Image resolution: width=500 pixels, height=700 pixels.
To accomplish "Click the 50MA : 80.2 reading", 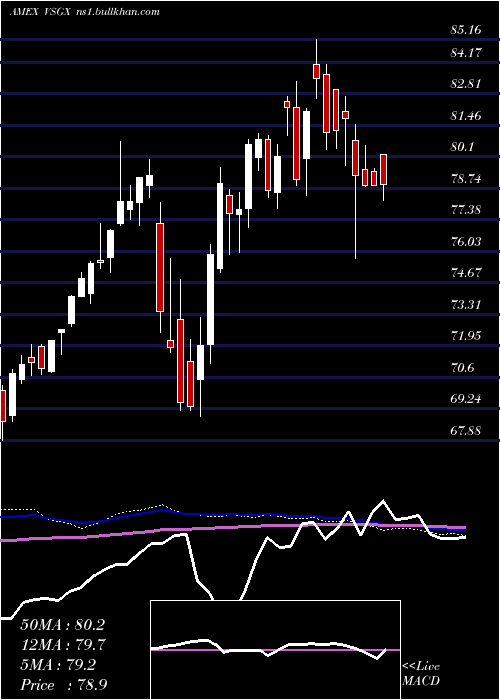I will click(63, 625).
